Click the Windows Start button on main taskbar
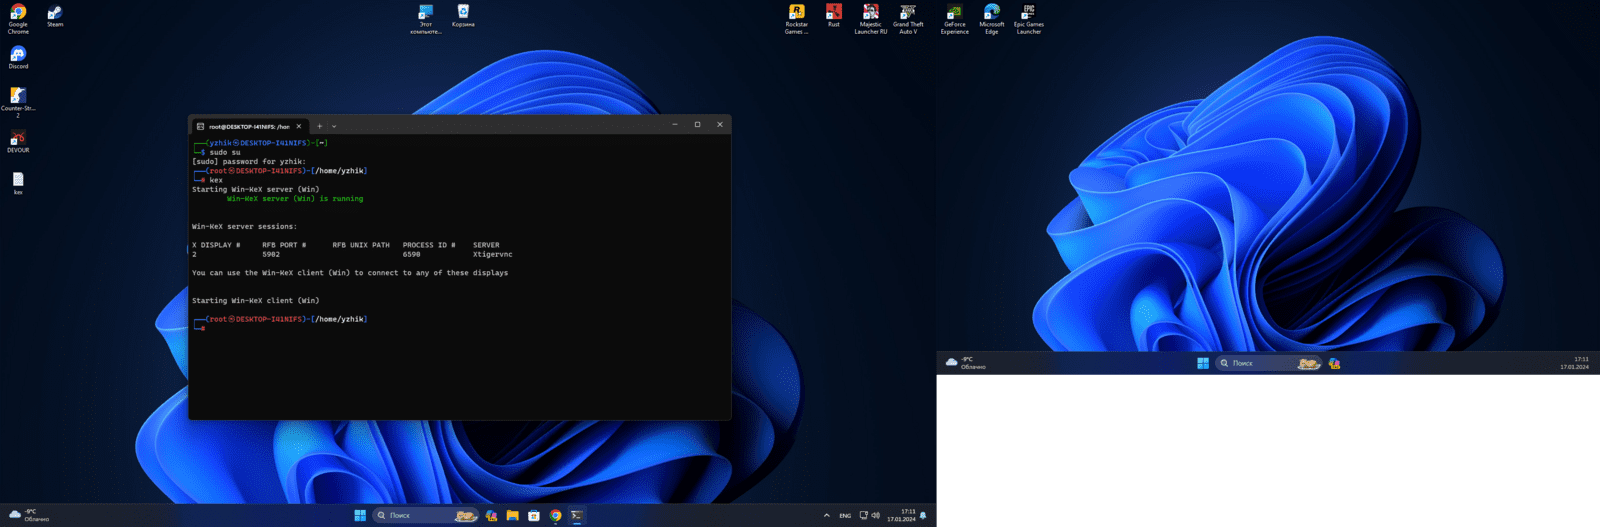This screenshot has width=1600, height=527. point(360,516)
